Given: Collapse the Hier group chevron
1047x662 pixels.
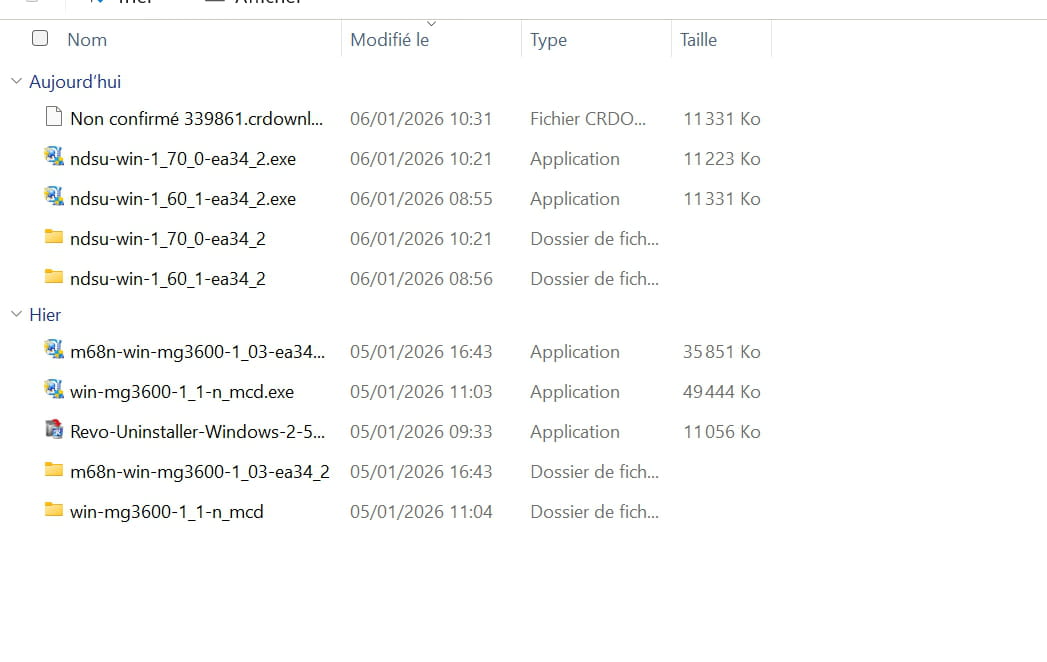Looking at the screenshot, I should (16, 315).
